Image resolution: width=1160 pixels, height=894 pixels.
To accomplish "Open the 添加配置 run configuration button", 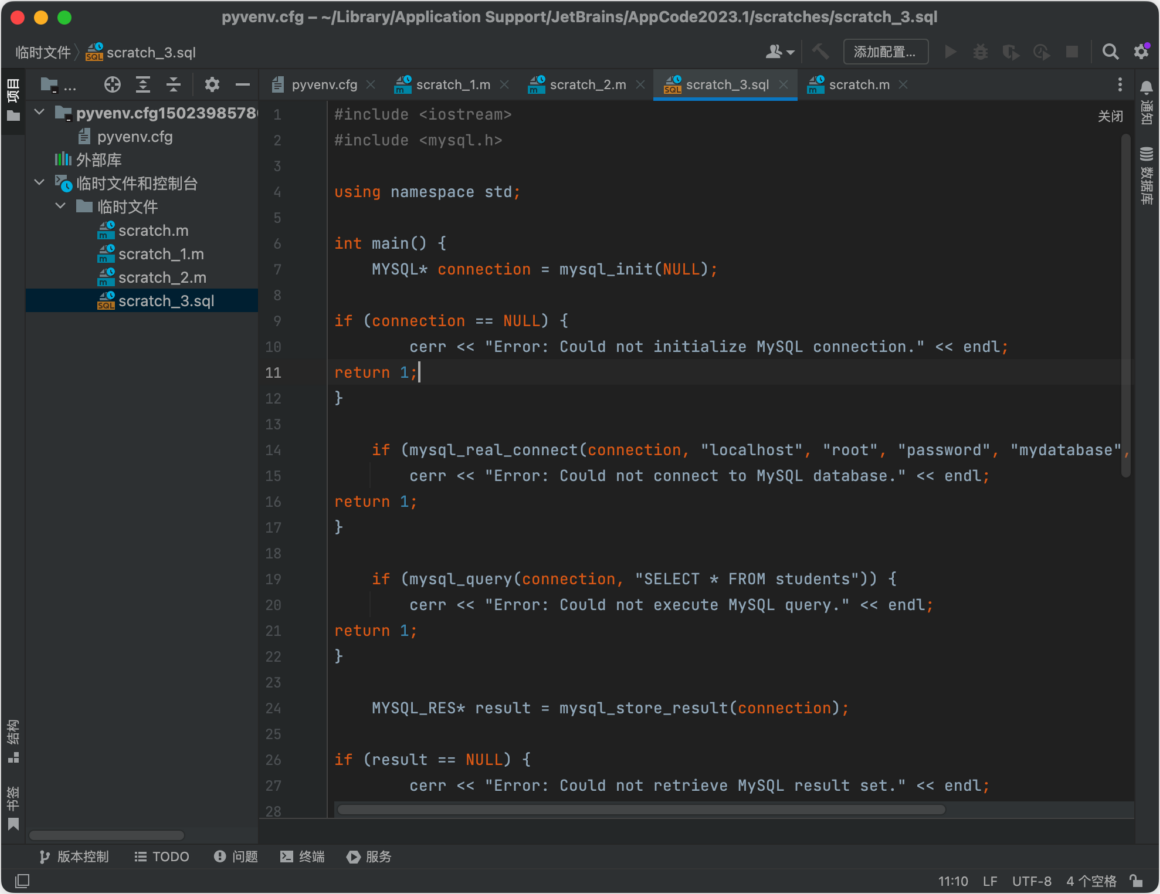I will click(x=886, y=52).
